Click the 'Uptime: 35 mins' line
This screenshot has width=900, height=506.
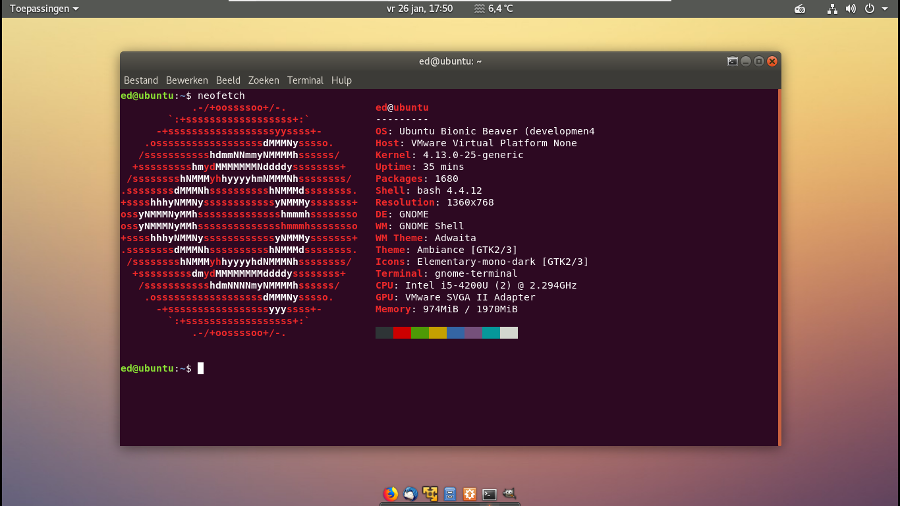420,167
